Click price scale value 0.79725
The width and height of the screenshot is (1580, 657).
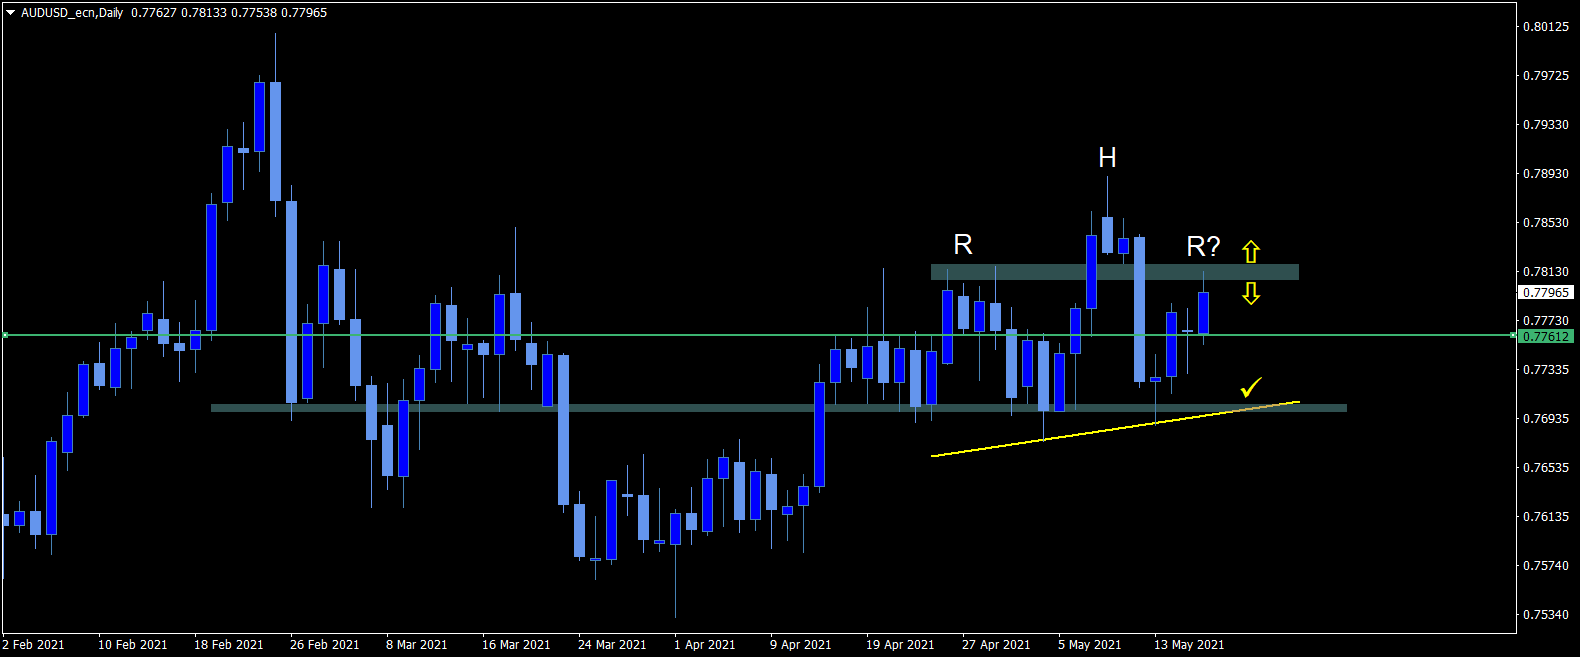point(1546,76)
